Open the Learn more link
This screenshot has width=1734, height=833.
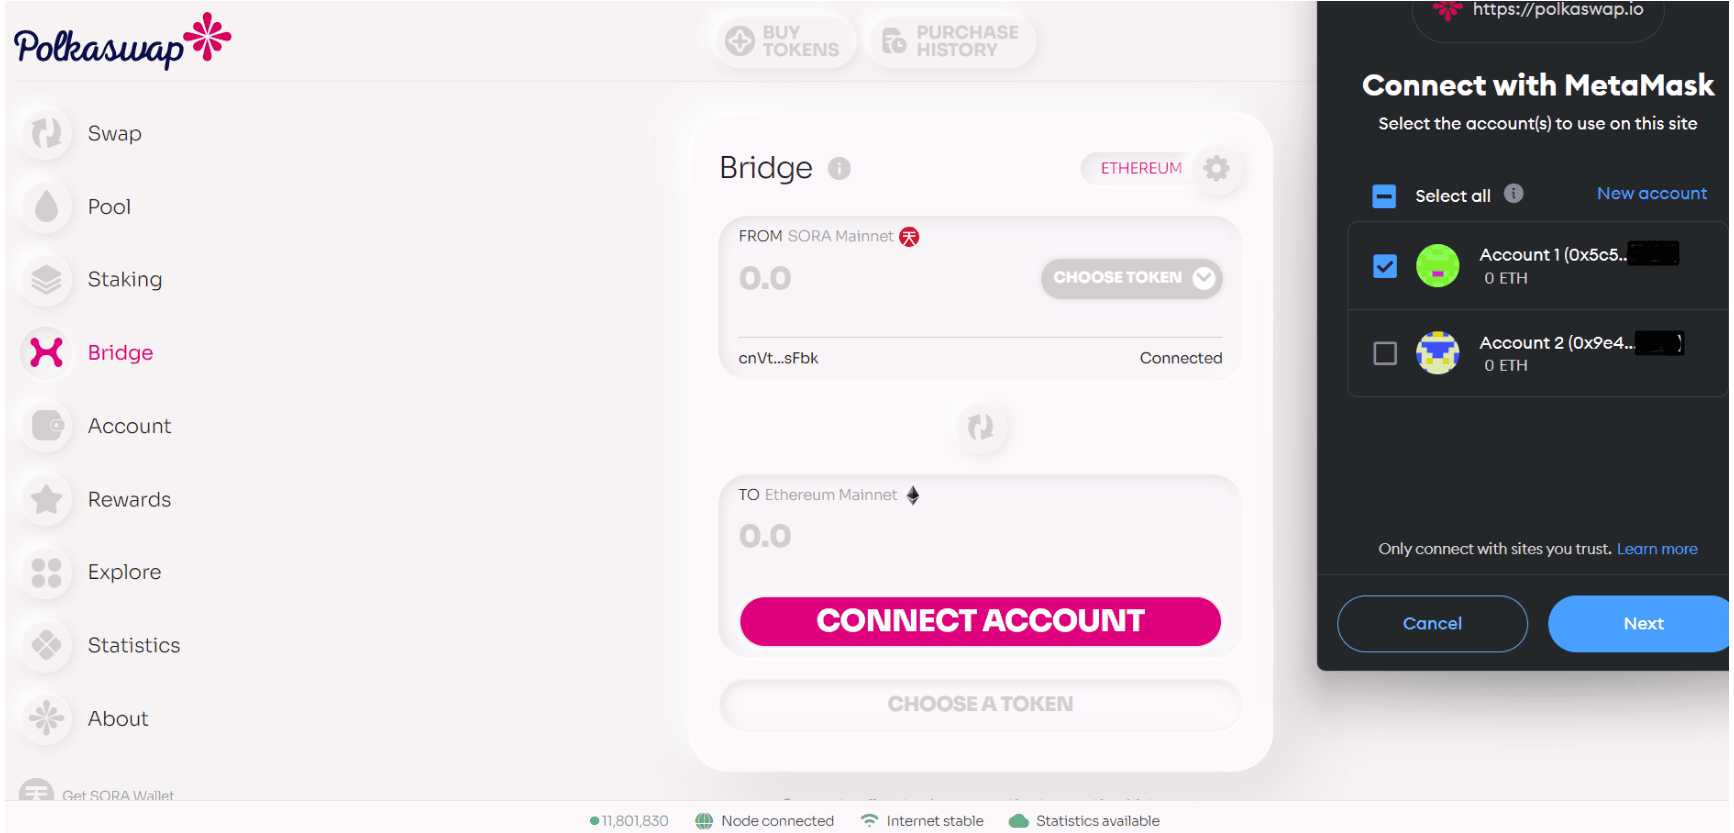pos(1656,549)
